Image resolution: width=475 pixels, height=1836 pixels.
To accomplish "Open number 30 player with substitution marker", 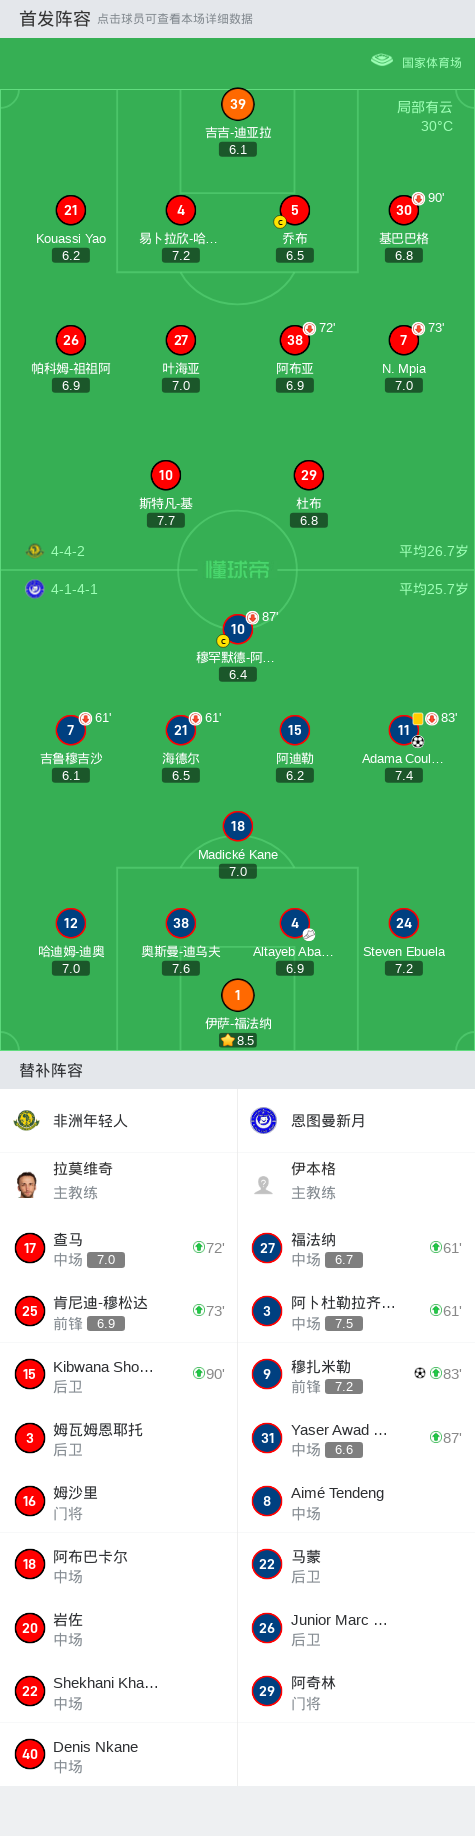I will [x=404, y=210].
